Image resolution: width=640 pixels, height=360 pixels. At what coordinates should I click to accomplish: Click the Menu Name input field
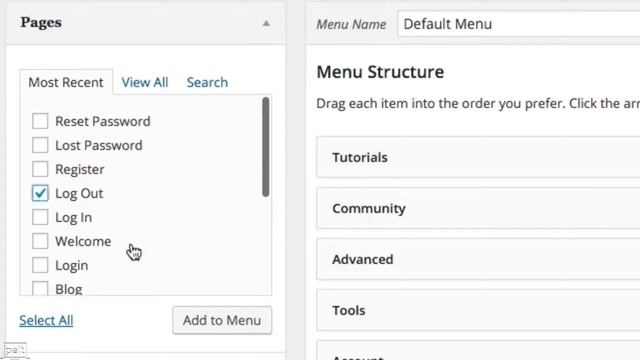coord(519,24)
